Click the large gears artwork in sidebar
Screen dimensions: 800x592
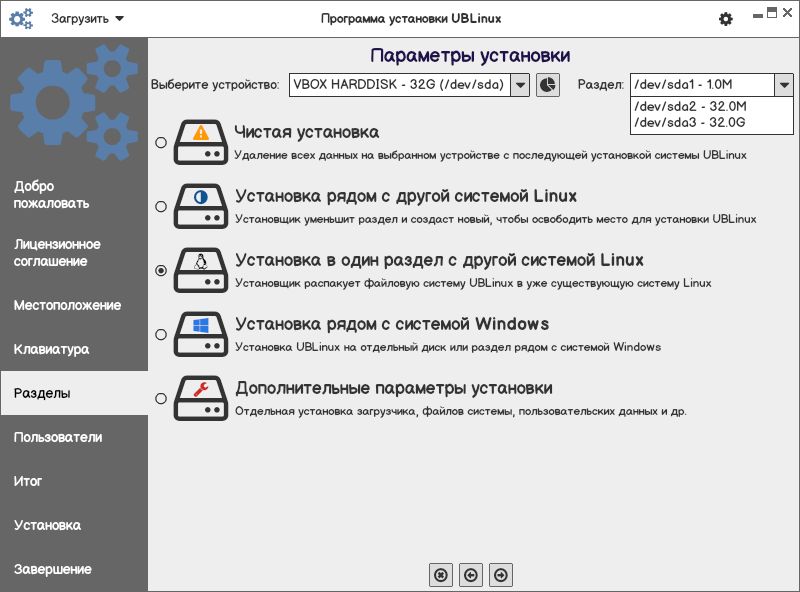tap(74, 102)
